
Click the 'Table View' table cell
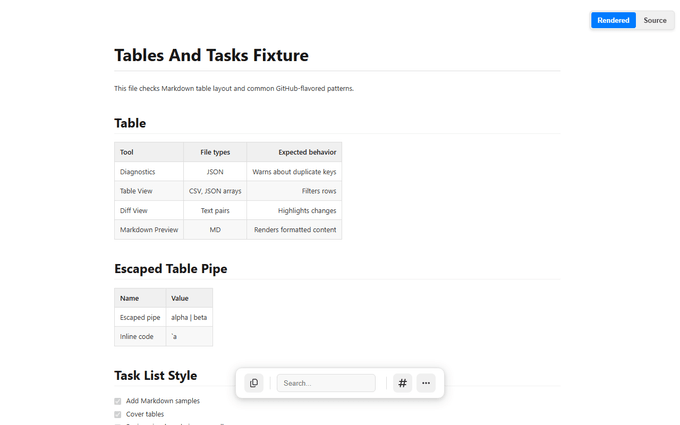point(149,191)
